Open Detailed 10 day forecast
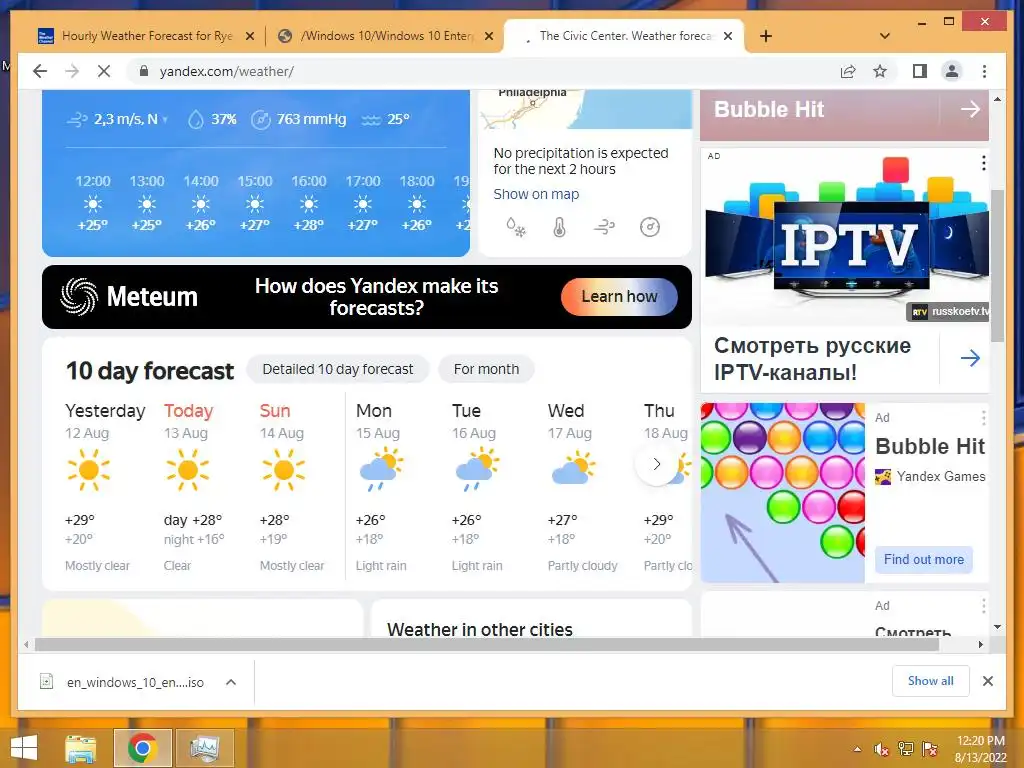The height and width of the screenshot is (768, 1024). [338, 369]
